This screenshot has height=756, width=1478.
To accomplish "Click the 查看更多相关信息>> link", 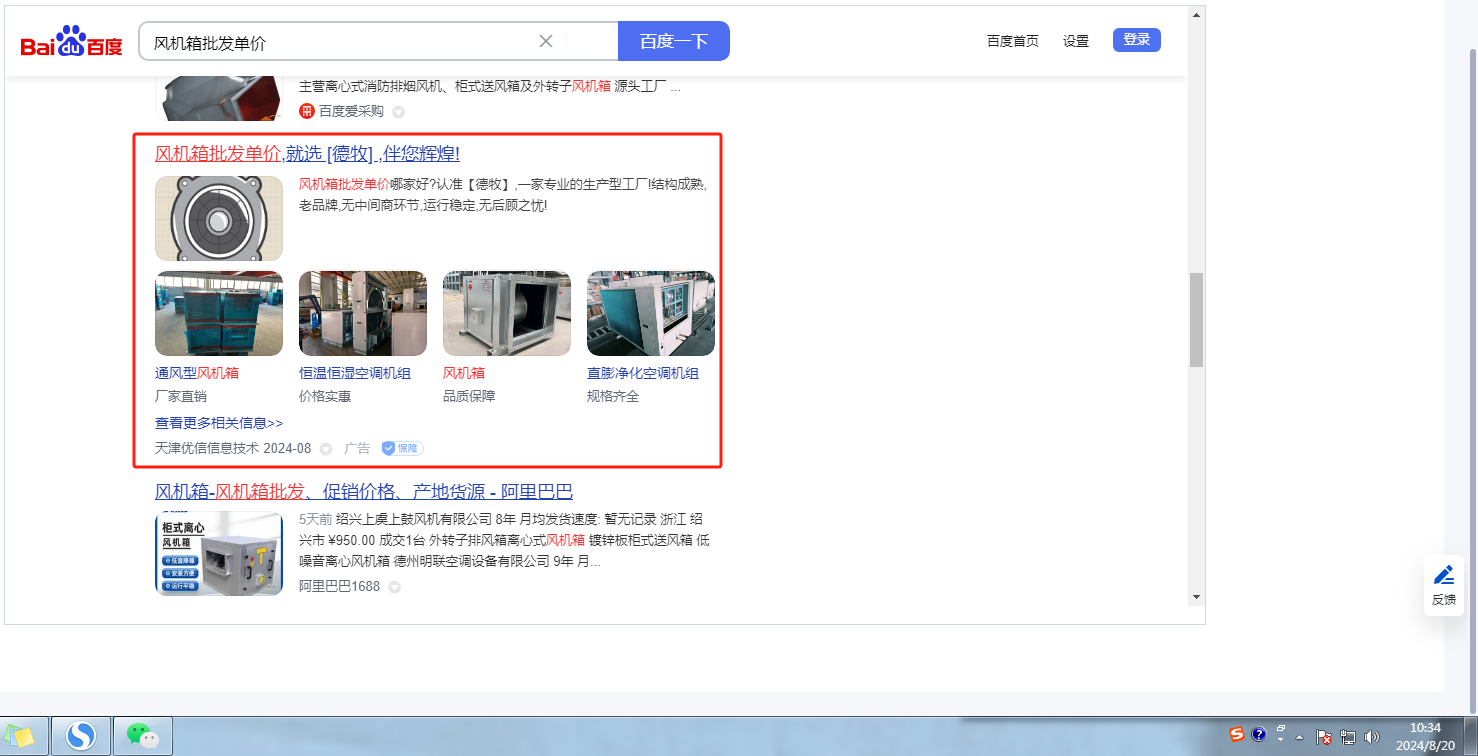I will click(x=219, y=423).
